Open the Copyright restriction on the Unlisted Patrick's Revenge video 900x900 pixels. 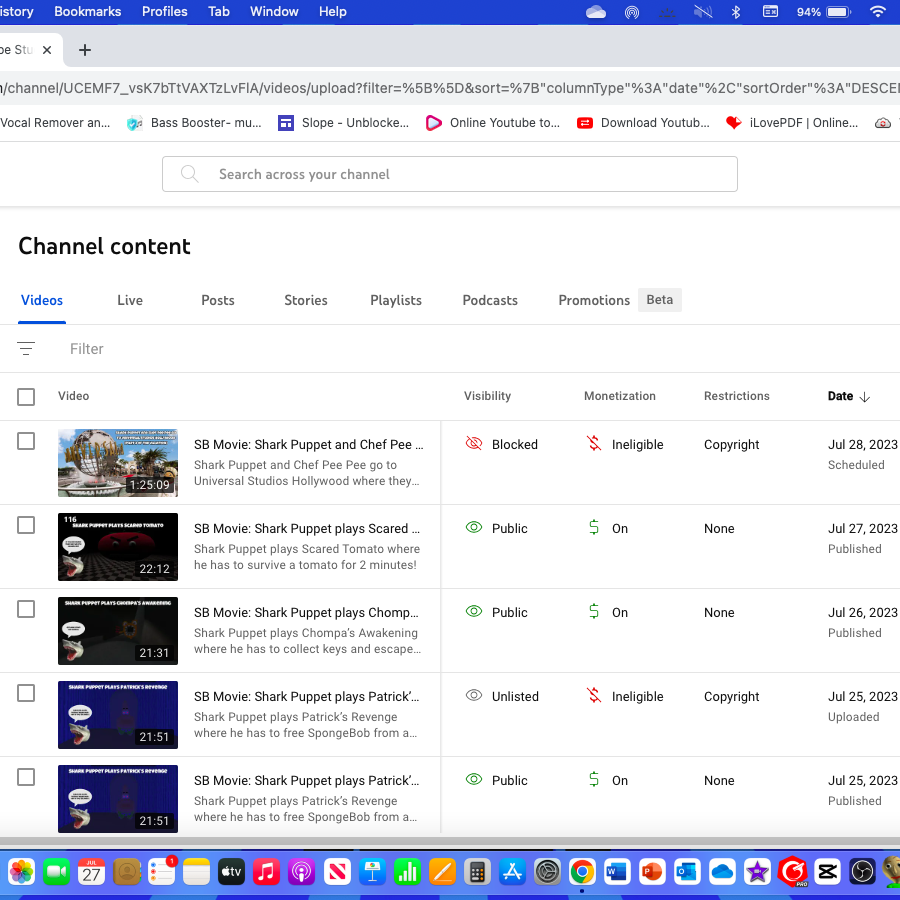[x=731, y=696]
